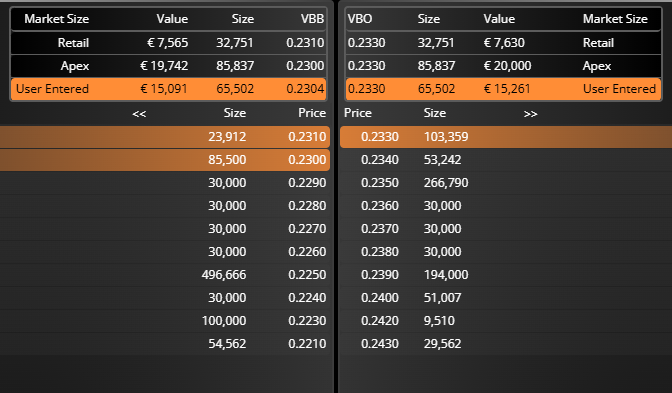Image resolution: width=672 pixels, height=393 pixels.
Task: Select ask level at price 0.2330
Action: pos(506,137)
